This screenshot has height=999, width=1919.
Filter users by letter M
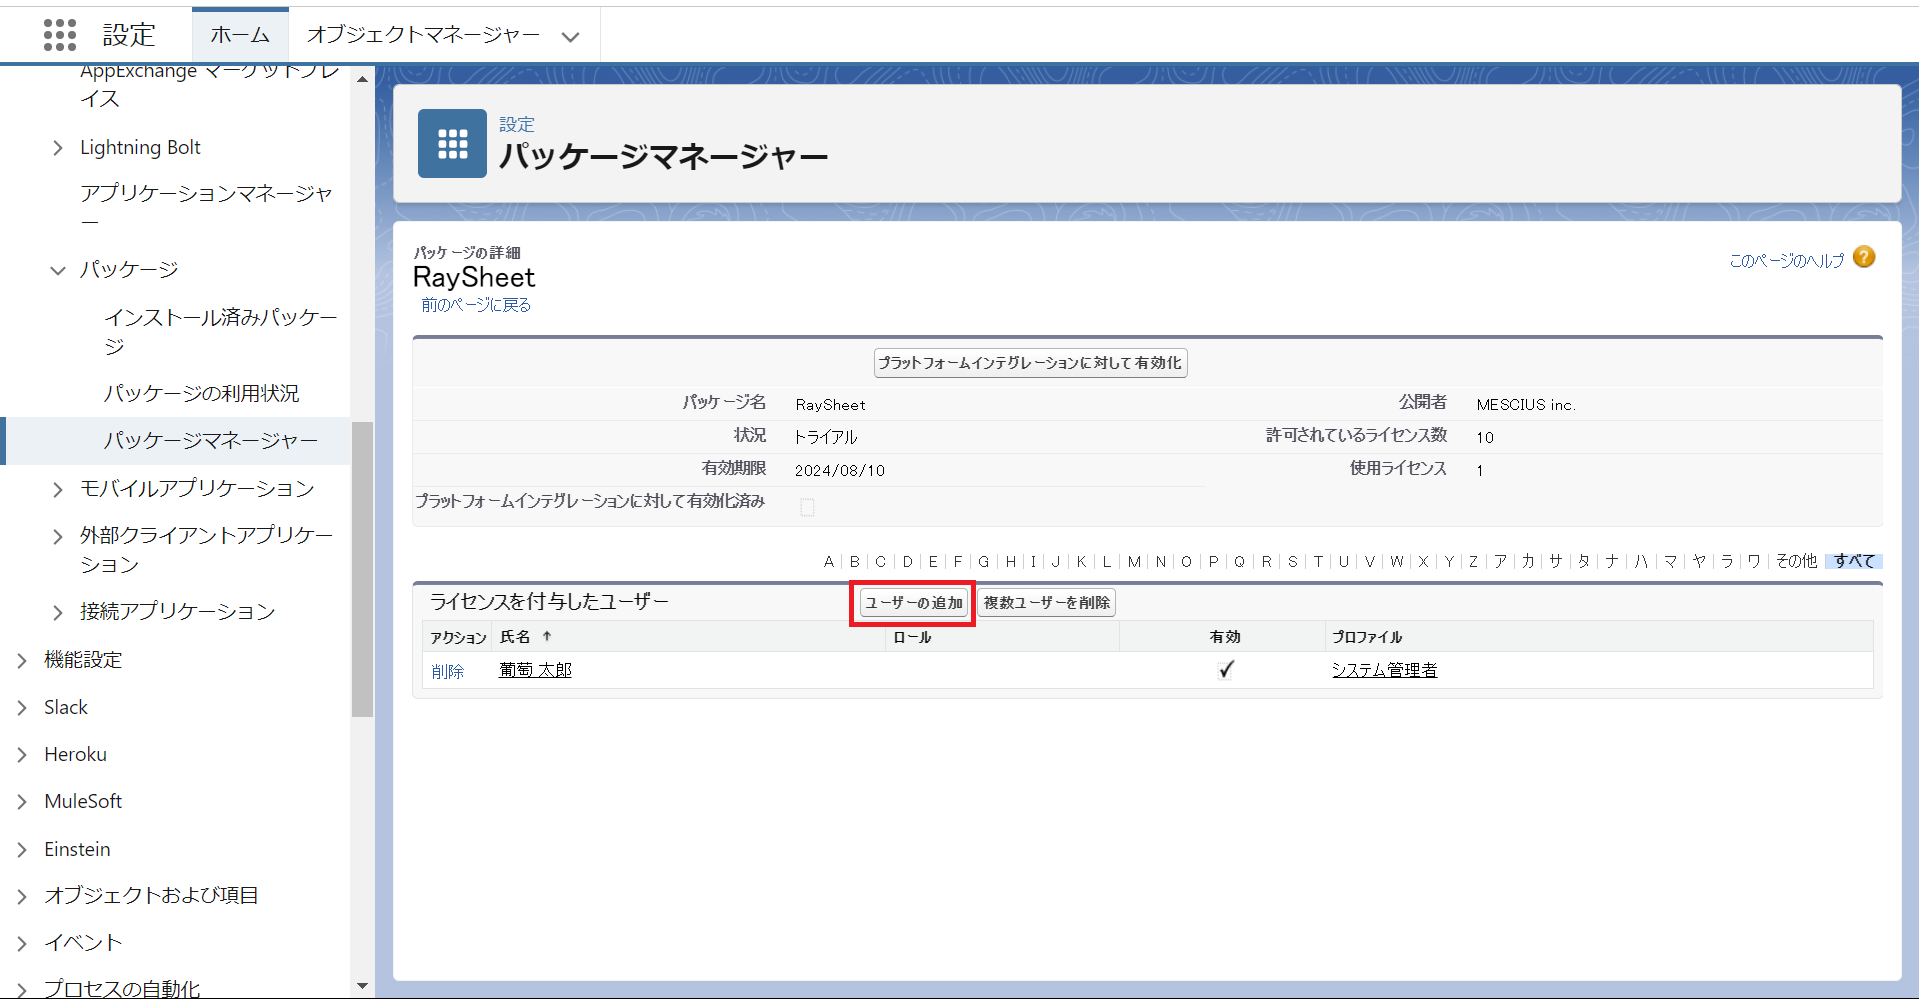tap(1134, 562)
